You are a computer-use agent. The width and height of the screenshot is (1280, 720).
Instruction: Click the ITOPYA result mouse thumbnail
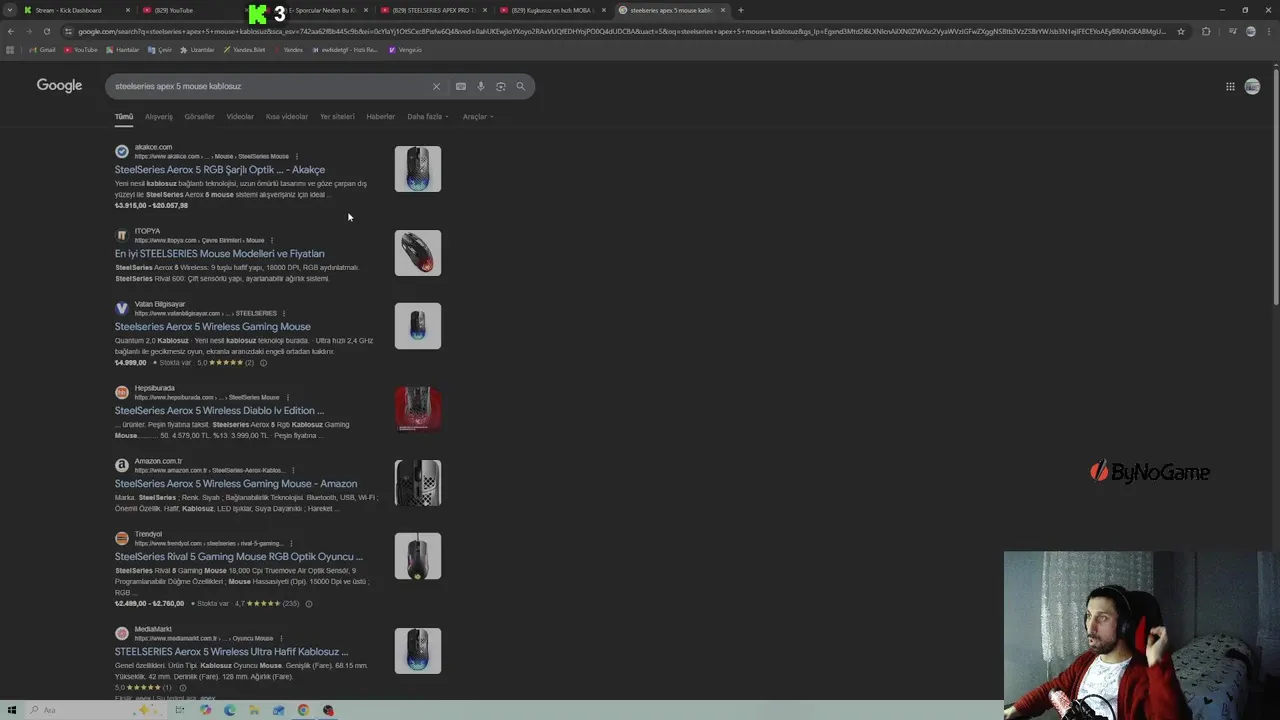(418, 253)
